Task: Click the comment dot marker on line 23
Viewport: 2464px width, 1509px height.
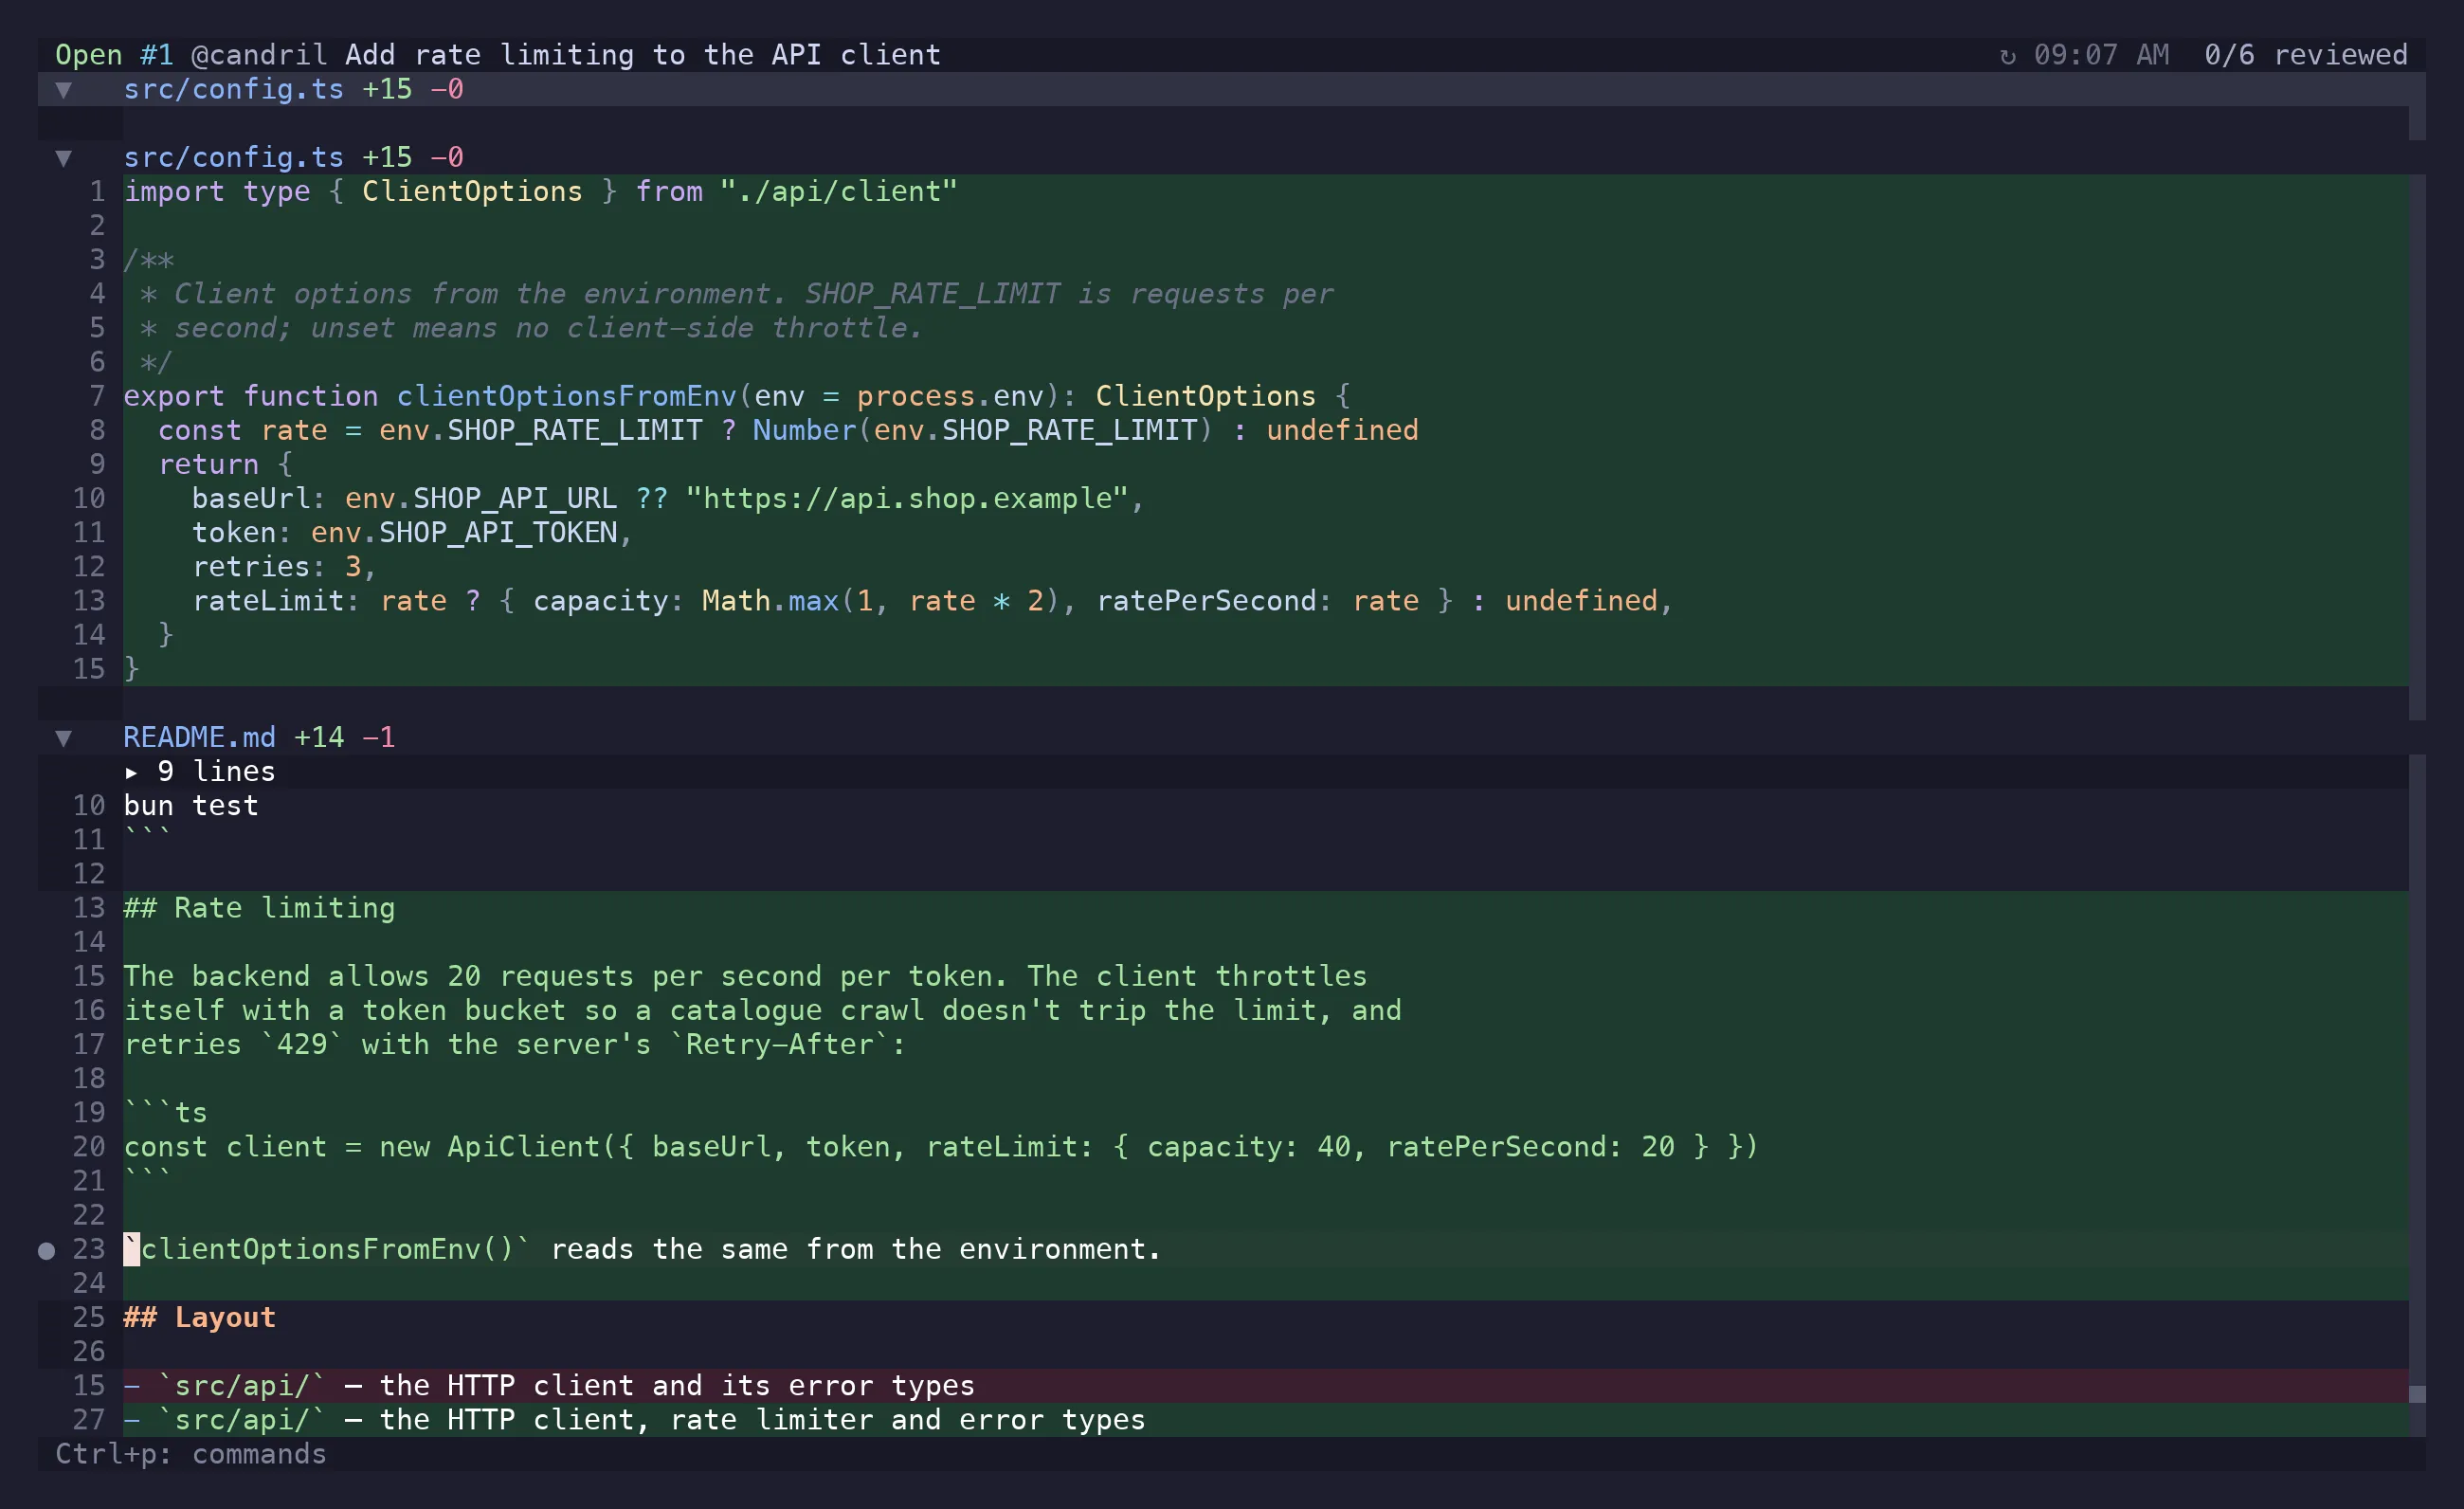Action: (46, 1250)
